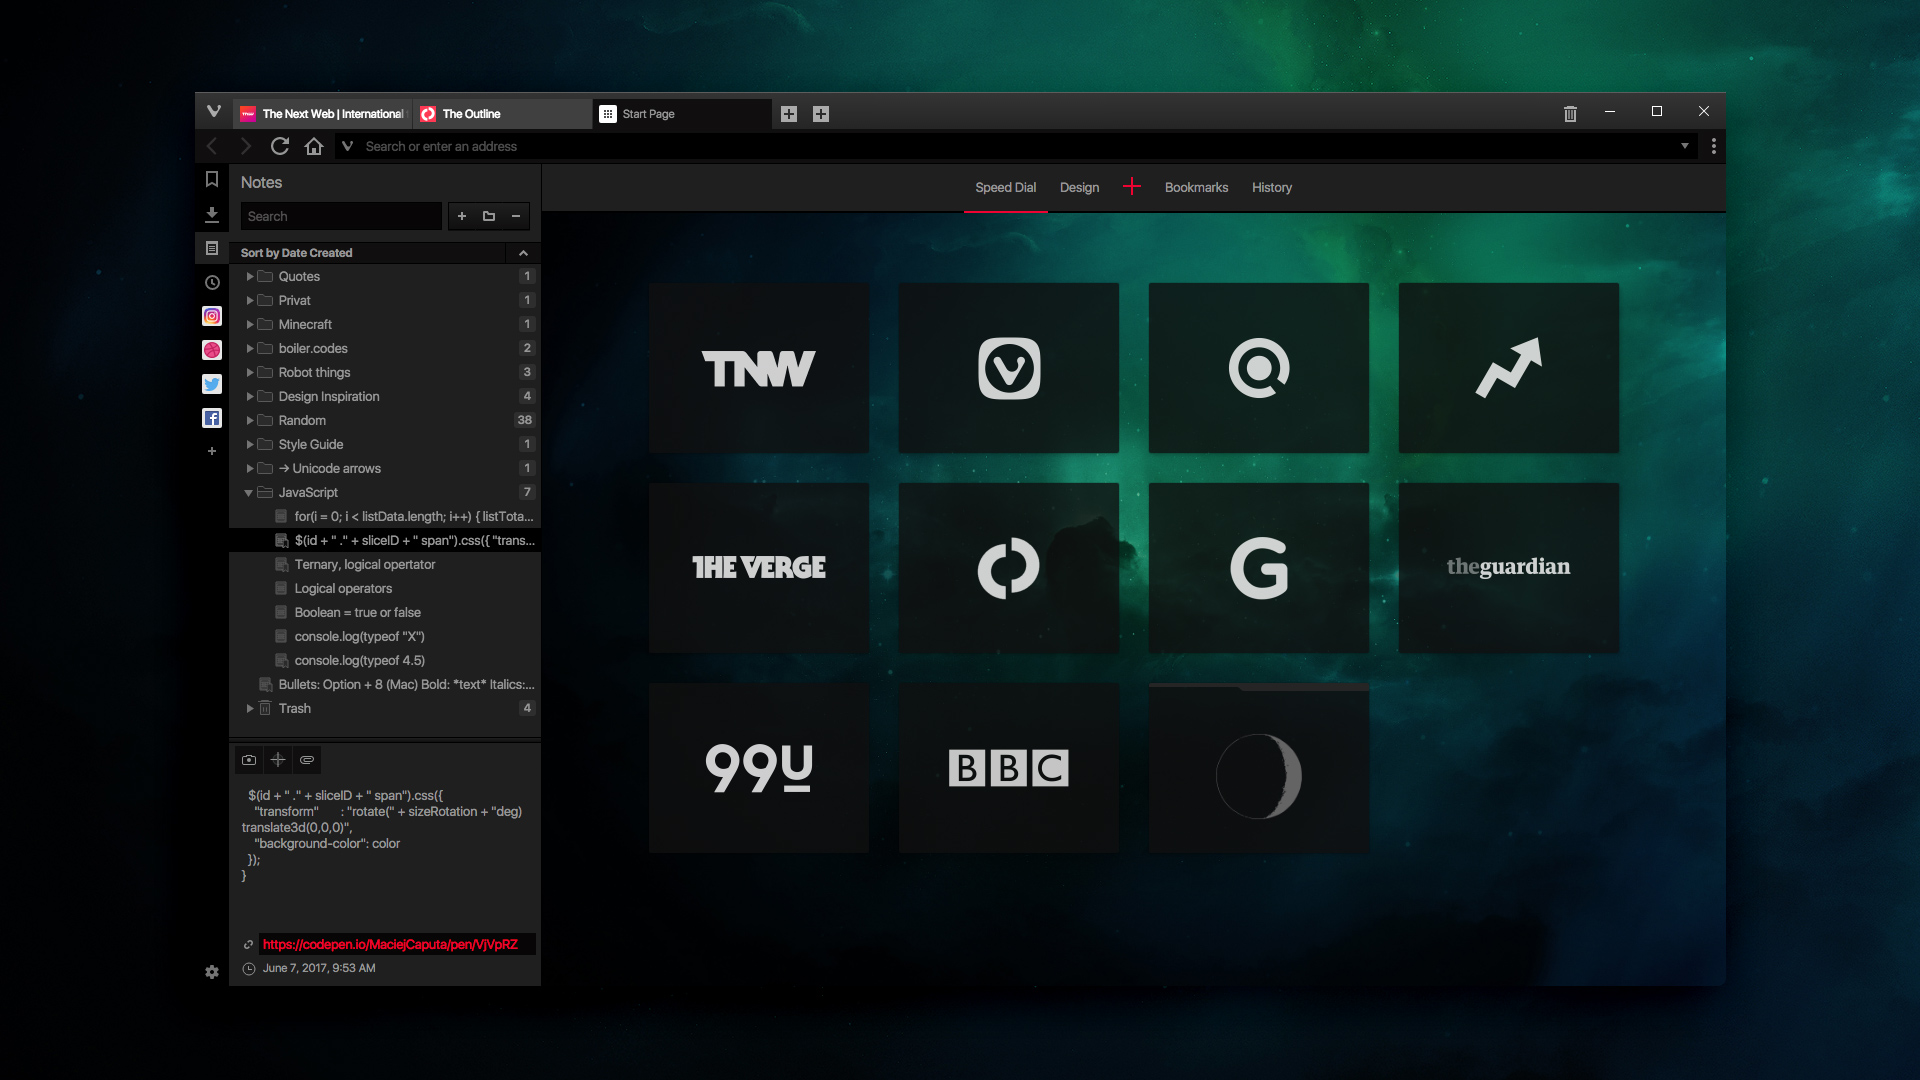Click the CodePen link in note preview
Viewport: 1920px width, 1080px height.
click(390, 944)
